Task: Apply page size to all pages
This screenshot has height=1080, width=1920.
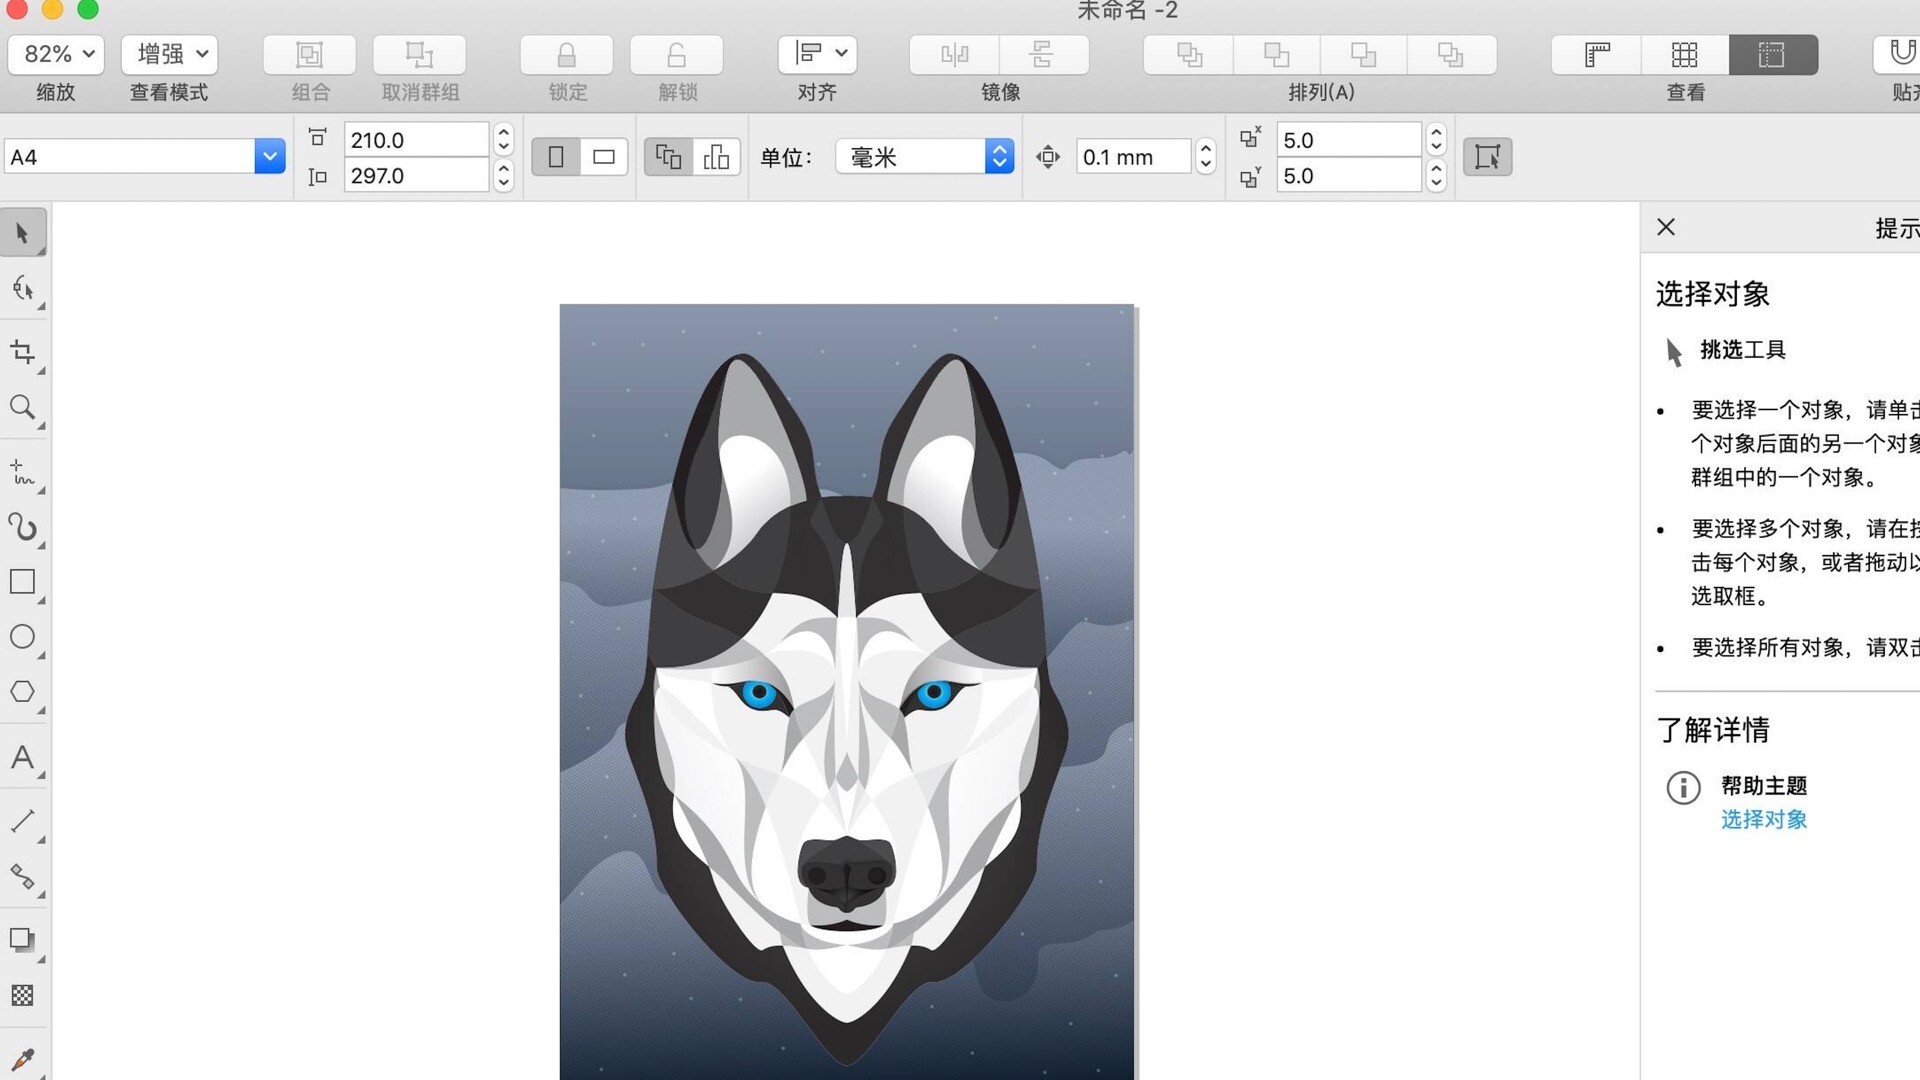Action: tap(668, 157)
